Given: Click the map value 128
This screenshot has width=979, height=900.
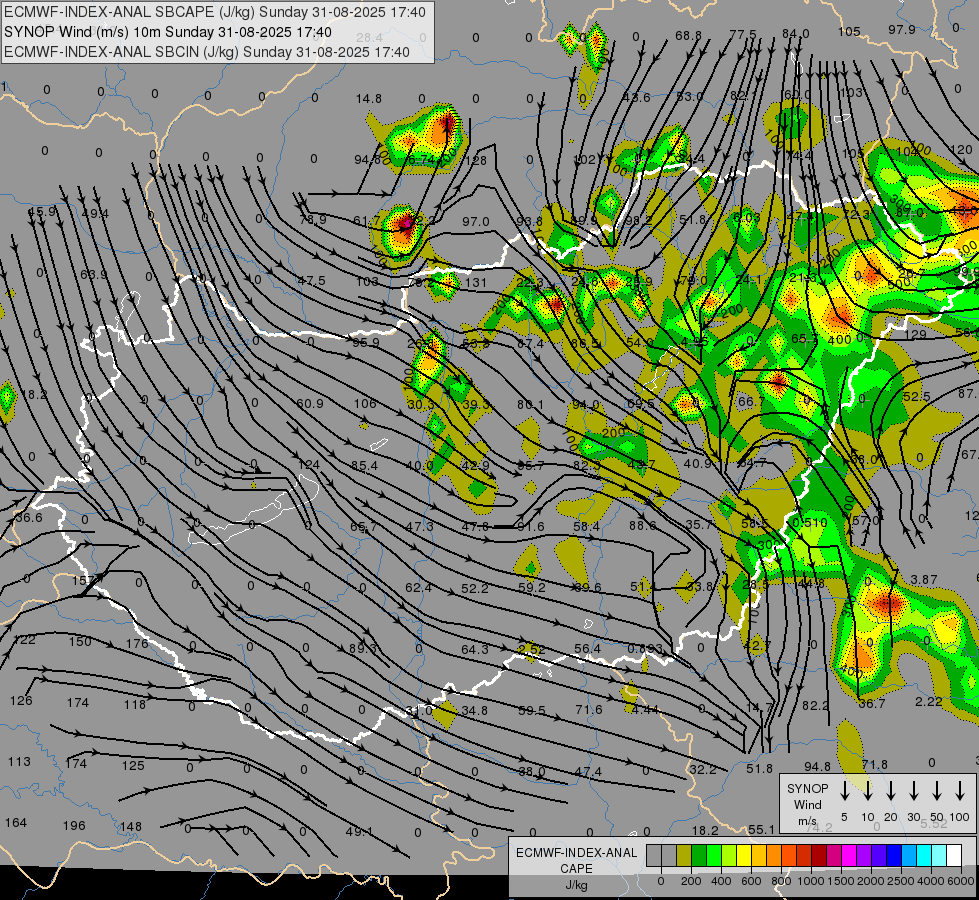Looking at the screenshot, I should [476, 161].
